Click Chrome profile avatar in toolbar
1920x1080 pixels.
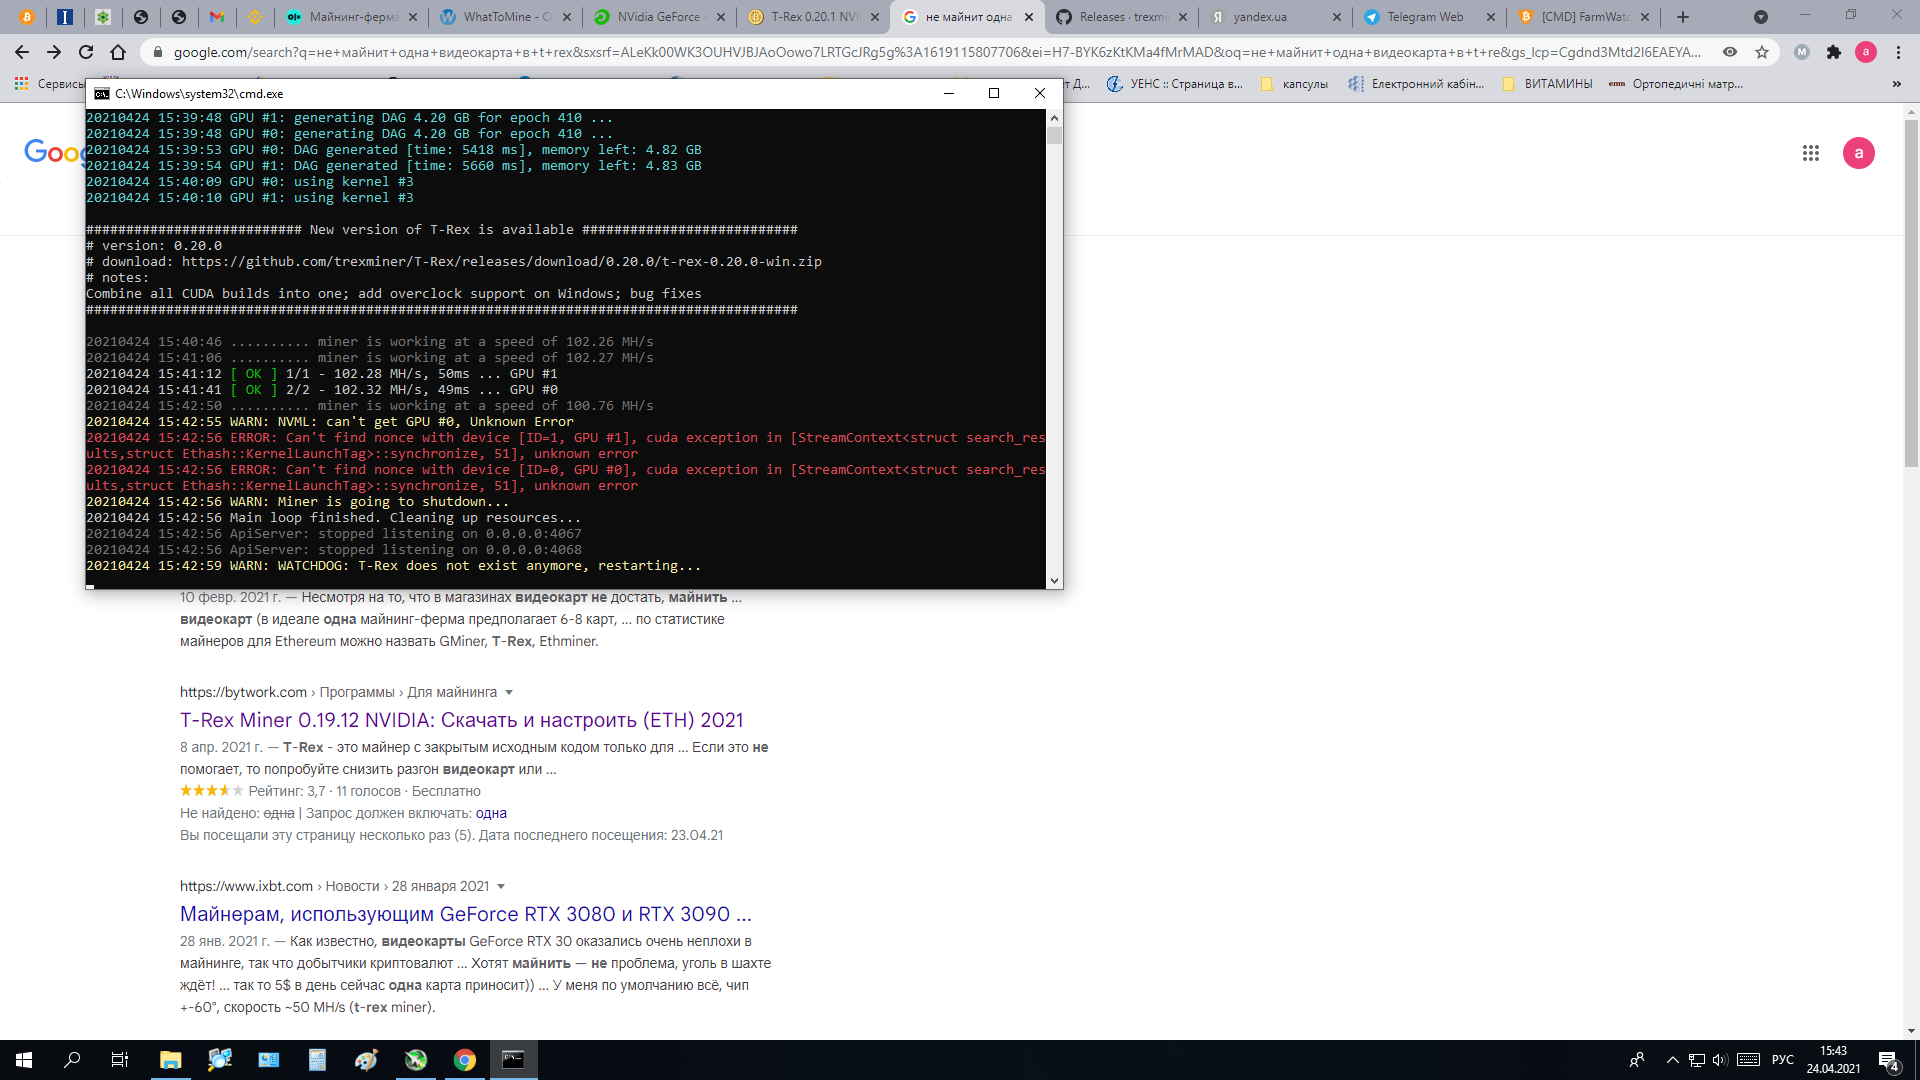click(x=1866, y=52)
